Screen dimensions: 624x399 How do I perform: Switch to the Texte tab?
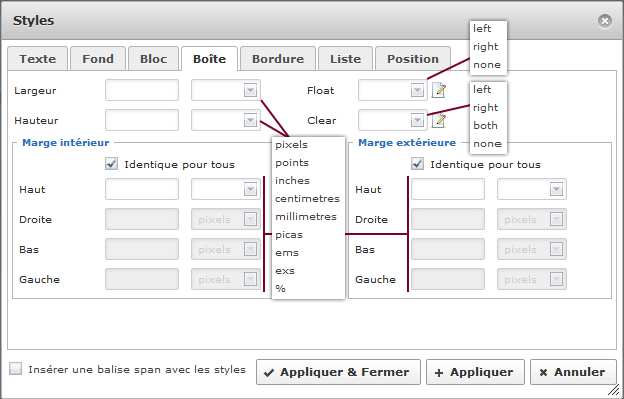coord(37,59)
